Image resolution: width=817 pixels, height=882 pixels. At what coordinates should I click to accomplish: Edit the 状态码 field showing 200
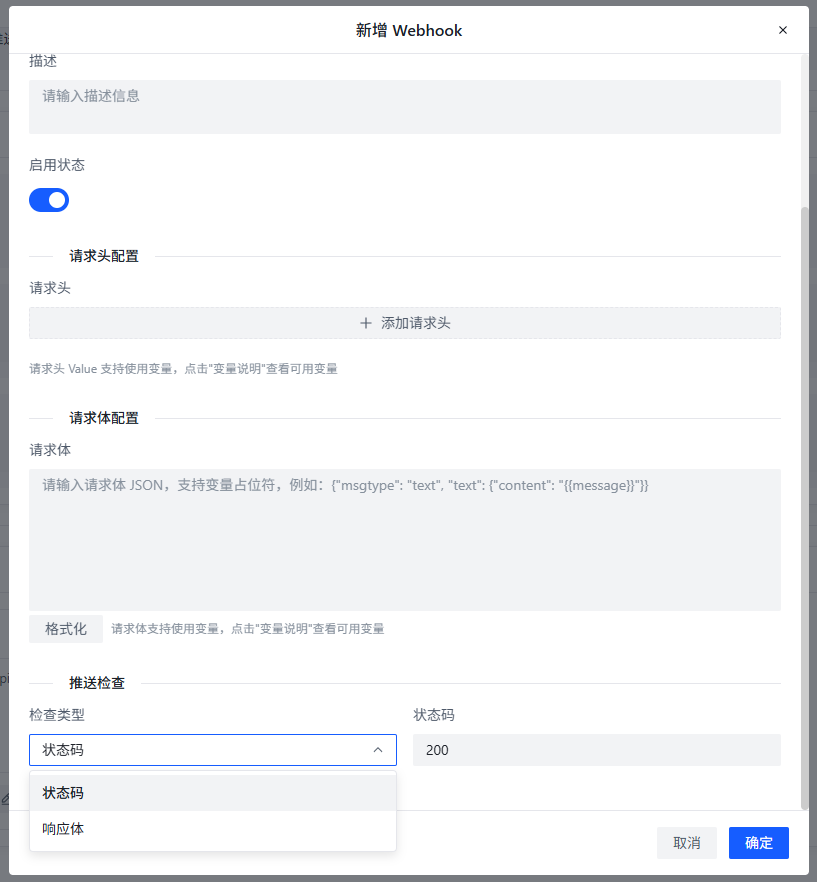596,749
